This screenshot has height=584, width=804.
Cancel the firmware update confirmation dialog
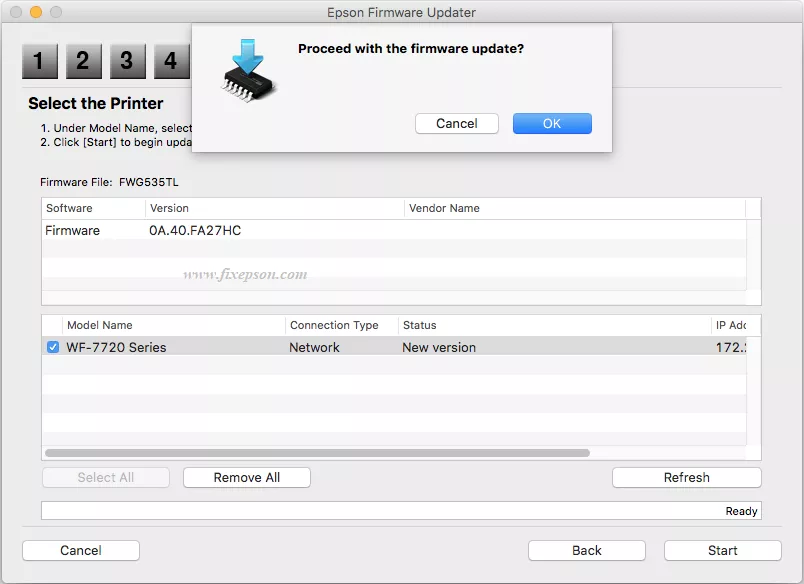point(457,124)
